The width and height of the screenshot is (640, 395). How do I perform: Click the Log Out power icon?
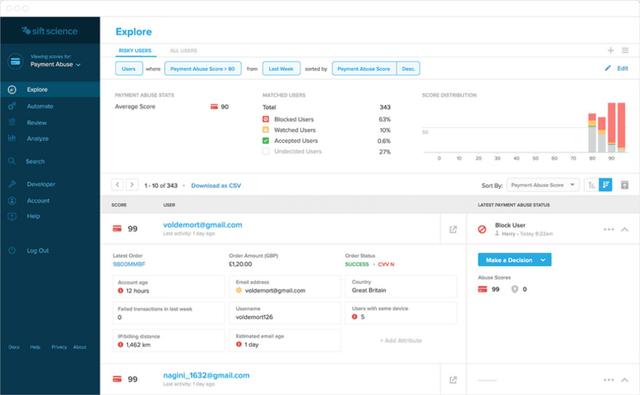pos(12,251)
